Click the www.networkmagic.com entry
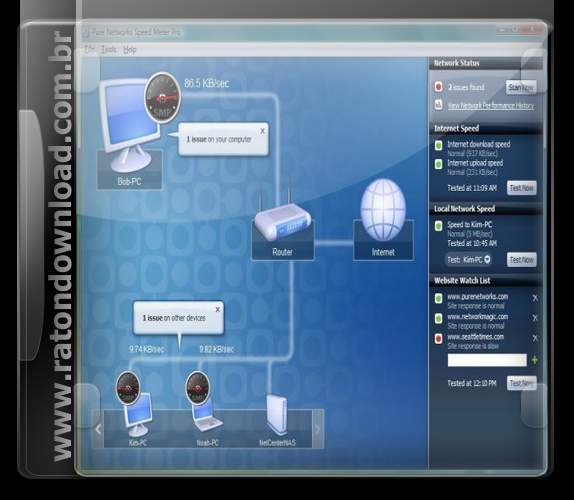 478,317
